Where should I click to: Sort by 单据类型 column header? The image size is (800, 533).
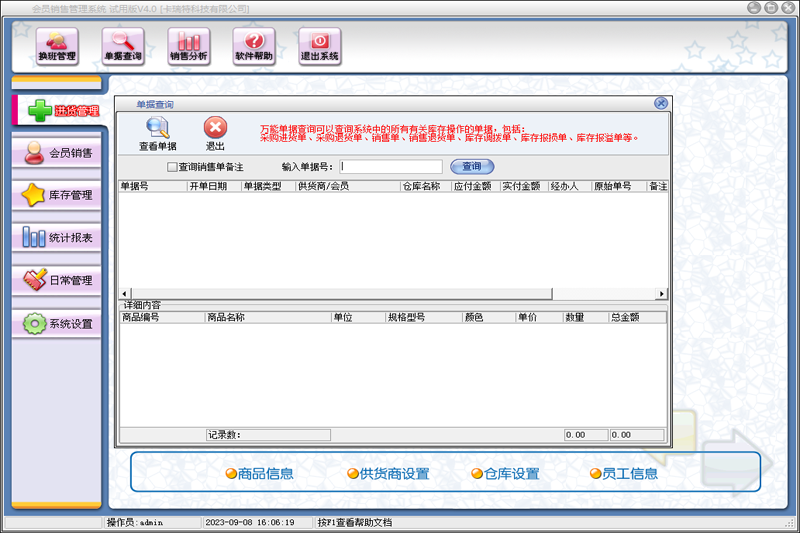tap(268, 186)
